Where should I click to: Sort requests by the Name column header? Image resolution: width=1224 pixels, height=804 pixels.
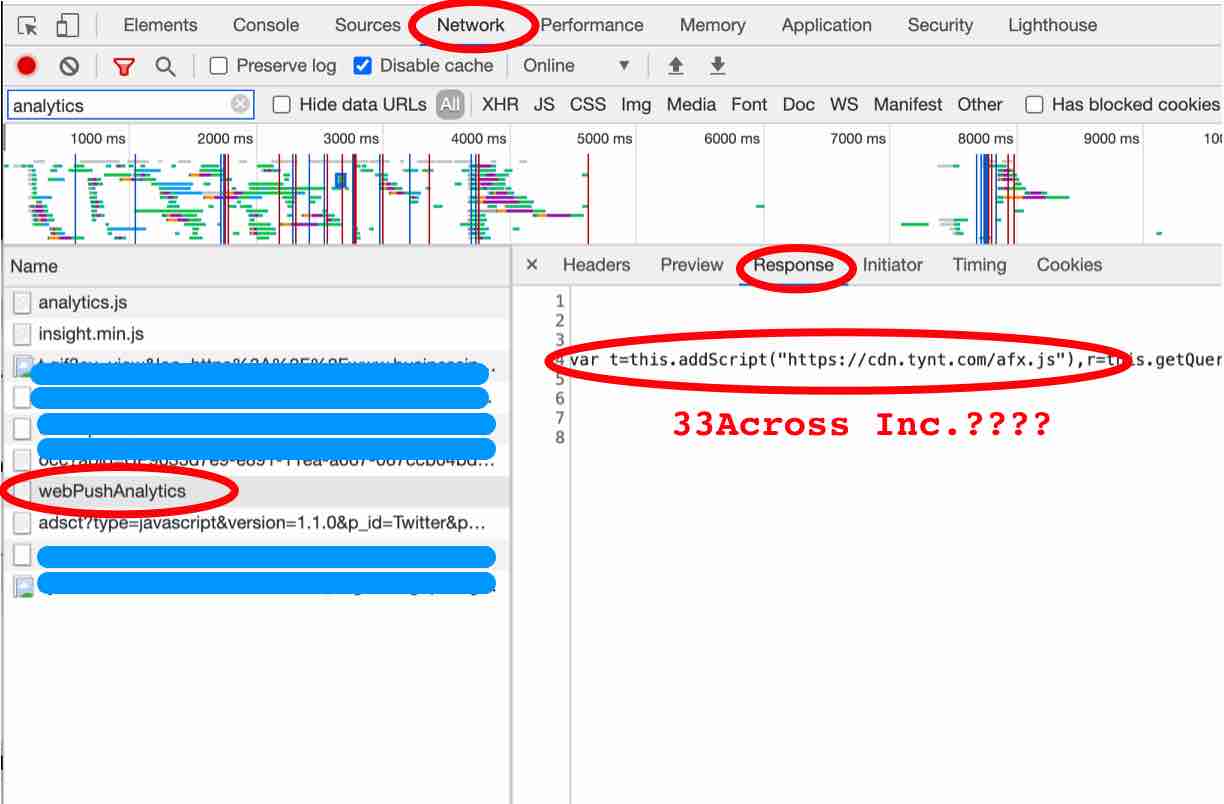[256, 267]
